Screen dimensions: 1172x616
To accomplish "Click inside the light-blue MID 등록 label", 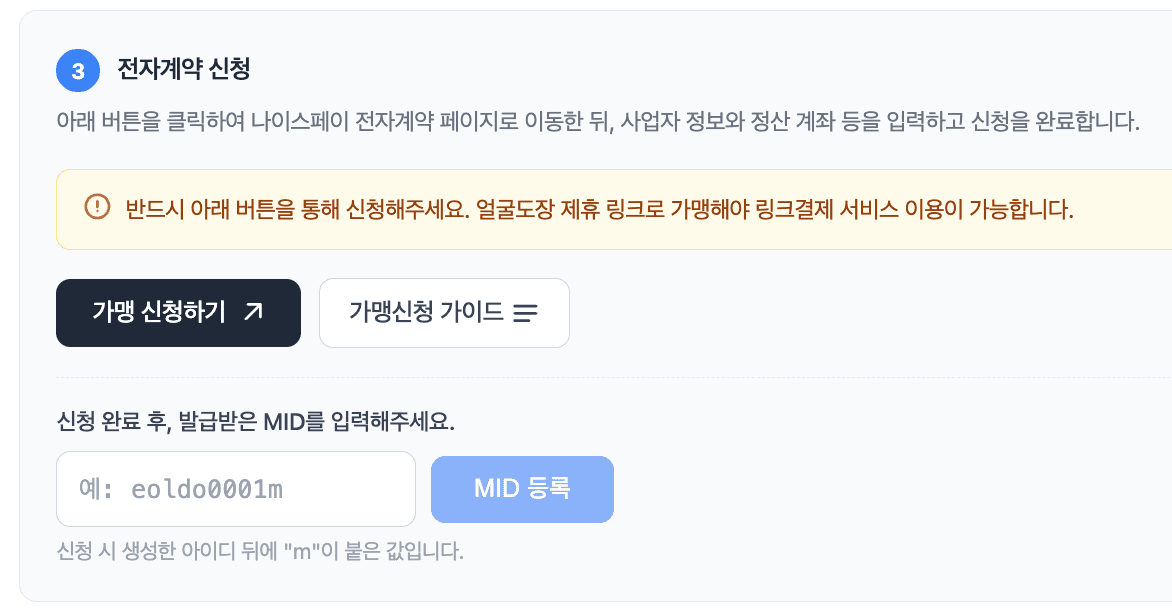I will coord(522,488).
